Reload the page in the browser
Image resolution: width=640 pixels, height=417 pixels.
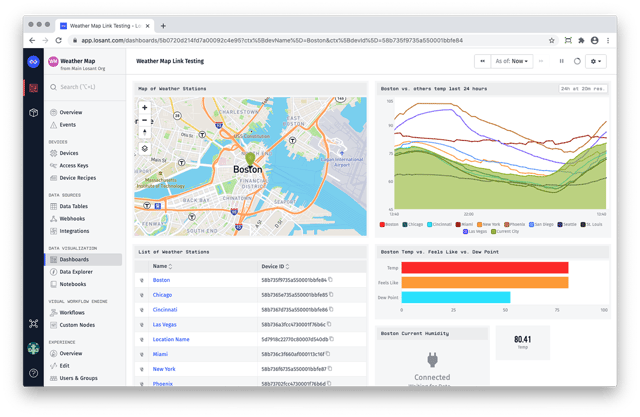pos(58,40)
